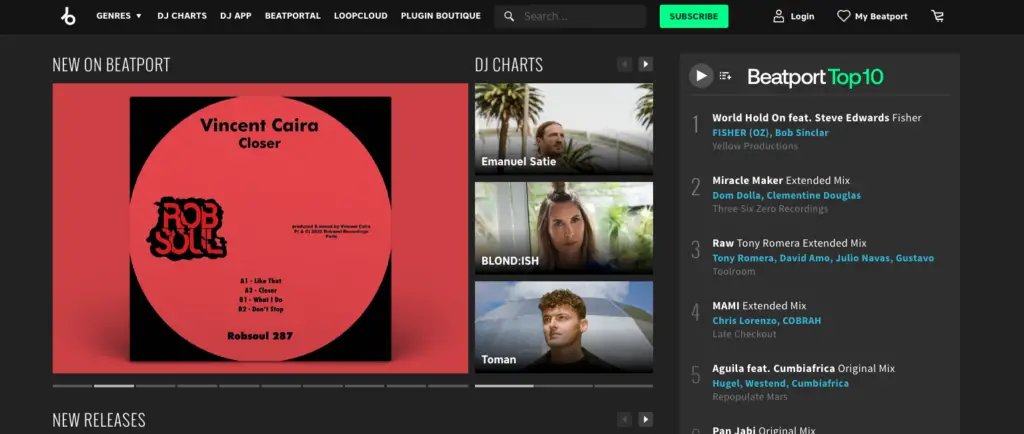The height and width of the screenshot is (434, 1024).
Task: Focus the Search input field
Action: click(x=570, y=16)
